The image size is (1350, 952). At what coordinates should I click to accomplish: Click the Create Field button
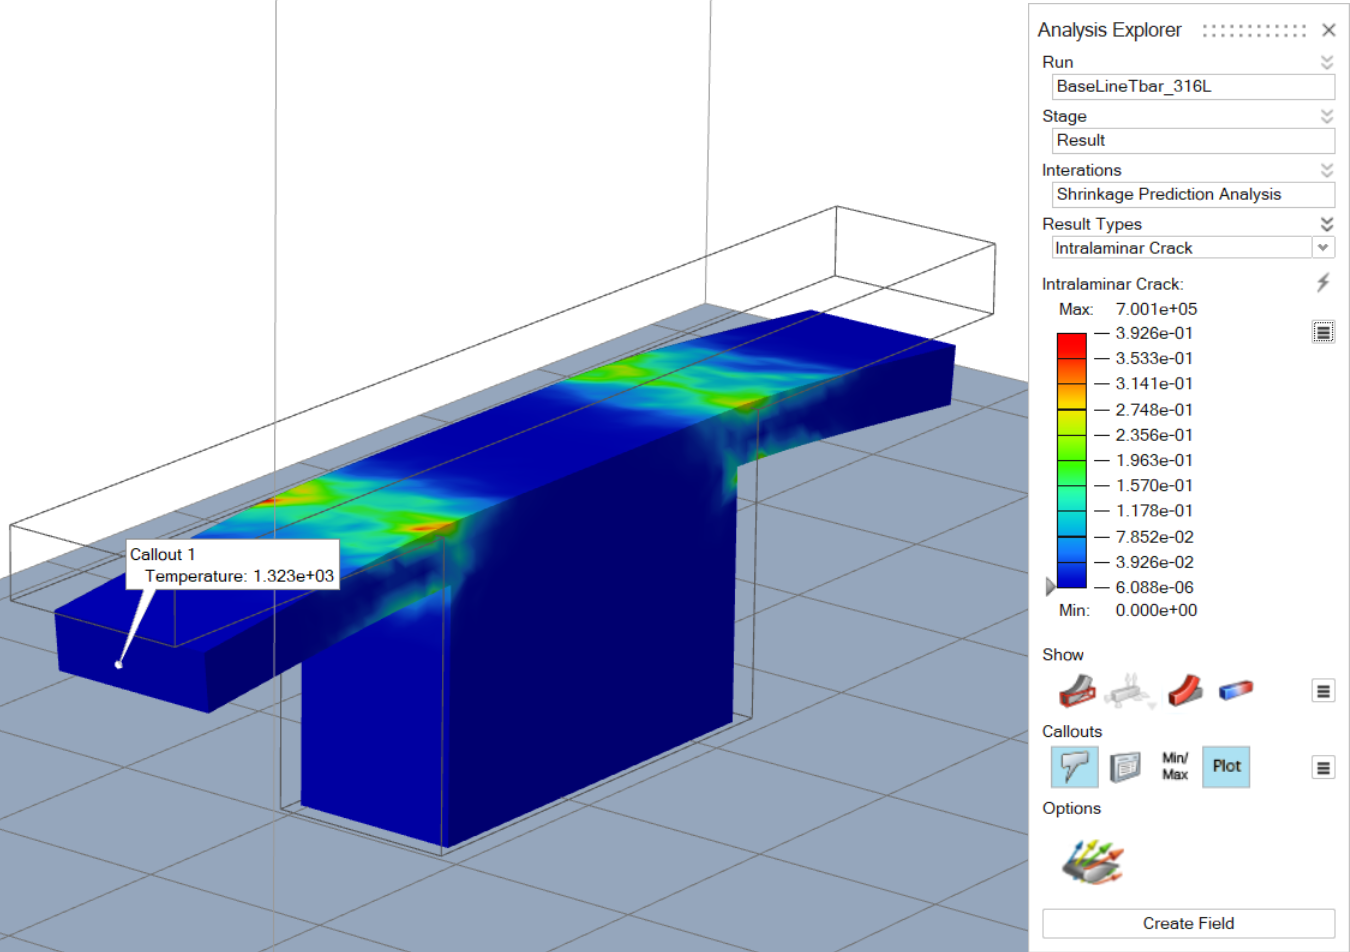pos(1188,923)
